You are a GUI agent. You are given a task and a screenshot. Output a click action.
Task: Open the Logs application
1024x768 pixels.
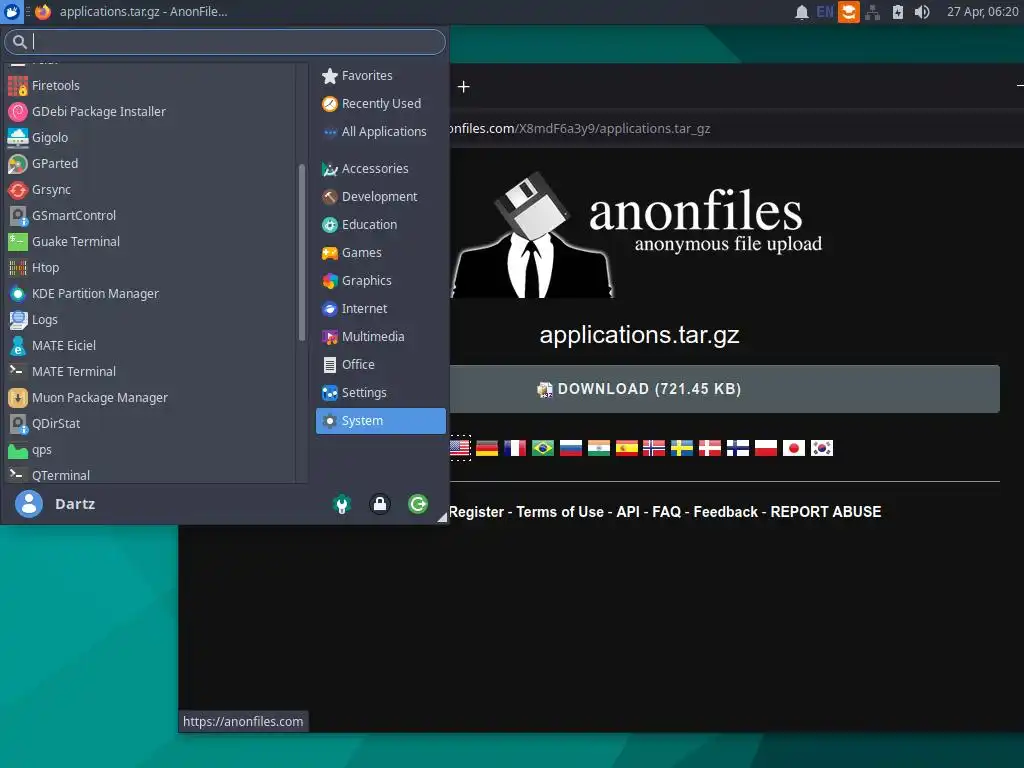point(150,320)
